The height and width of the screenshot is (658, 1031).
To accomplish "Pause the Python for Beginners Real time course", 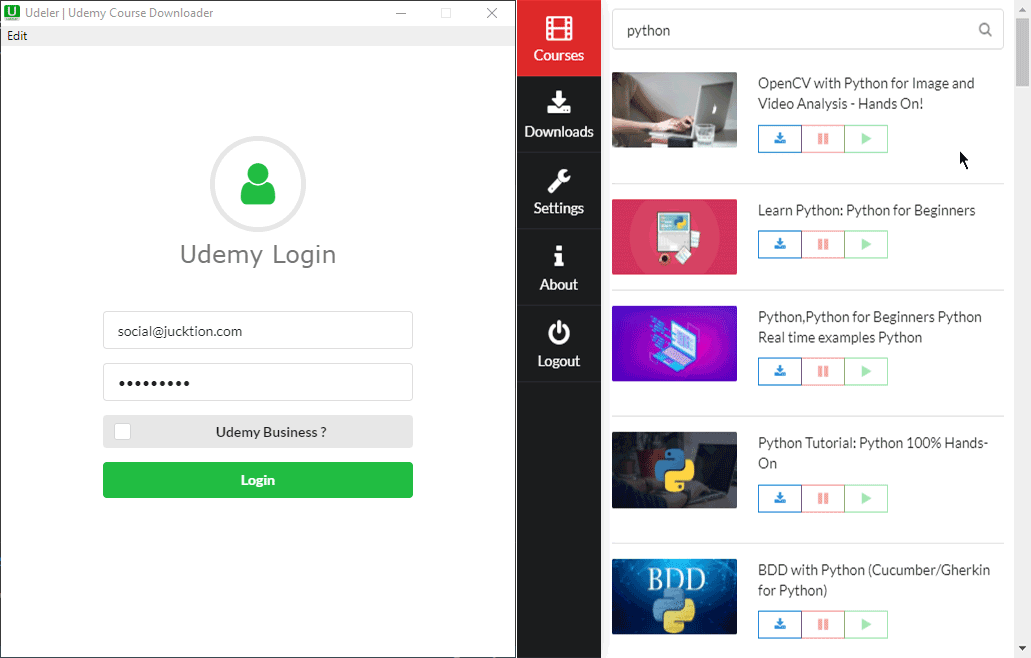I will [822, 371].
